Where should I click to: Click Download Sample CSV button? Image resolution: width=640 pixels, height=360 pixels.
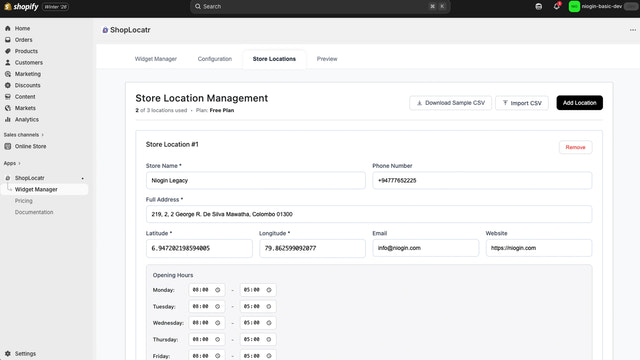451,103
